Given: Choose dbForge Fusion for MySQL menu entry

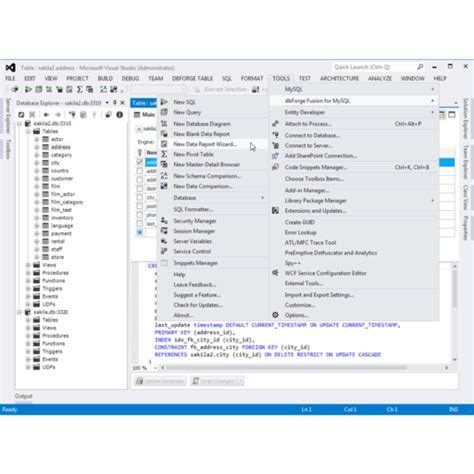Looking at the screenshot, I should (354, 101).
